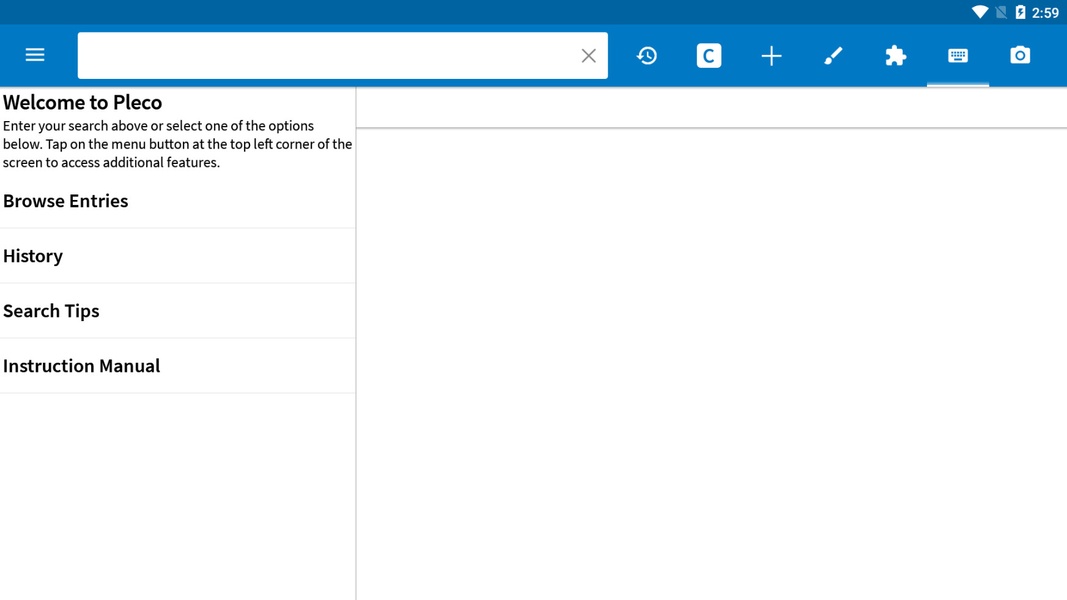The width and height of the screenshot is (1067, 600).
Task: Clear the search field with the X
Action: point(589,56)
